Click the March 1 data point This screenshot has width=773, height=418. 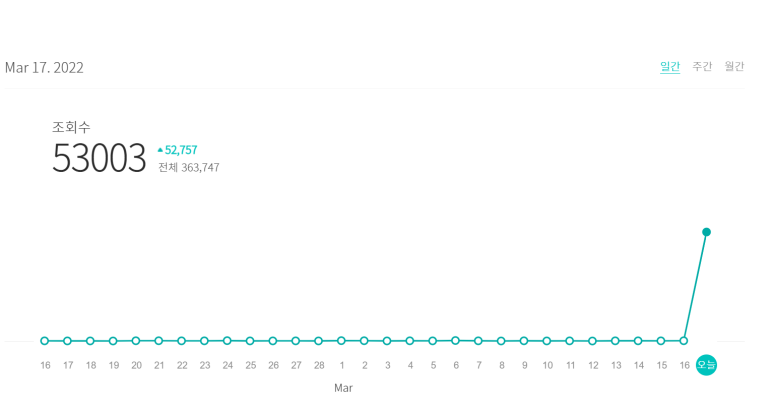(341, 341)
